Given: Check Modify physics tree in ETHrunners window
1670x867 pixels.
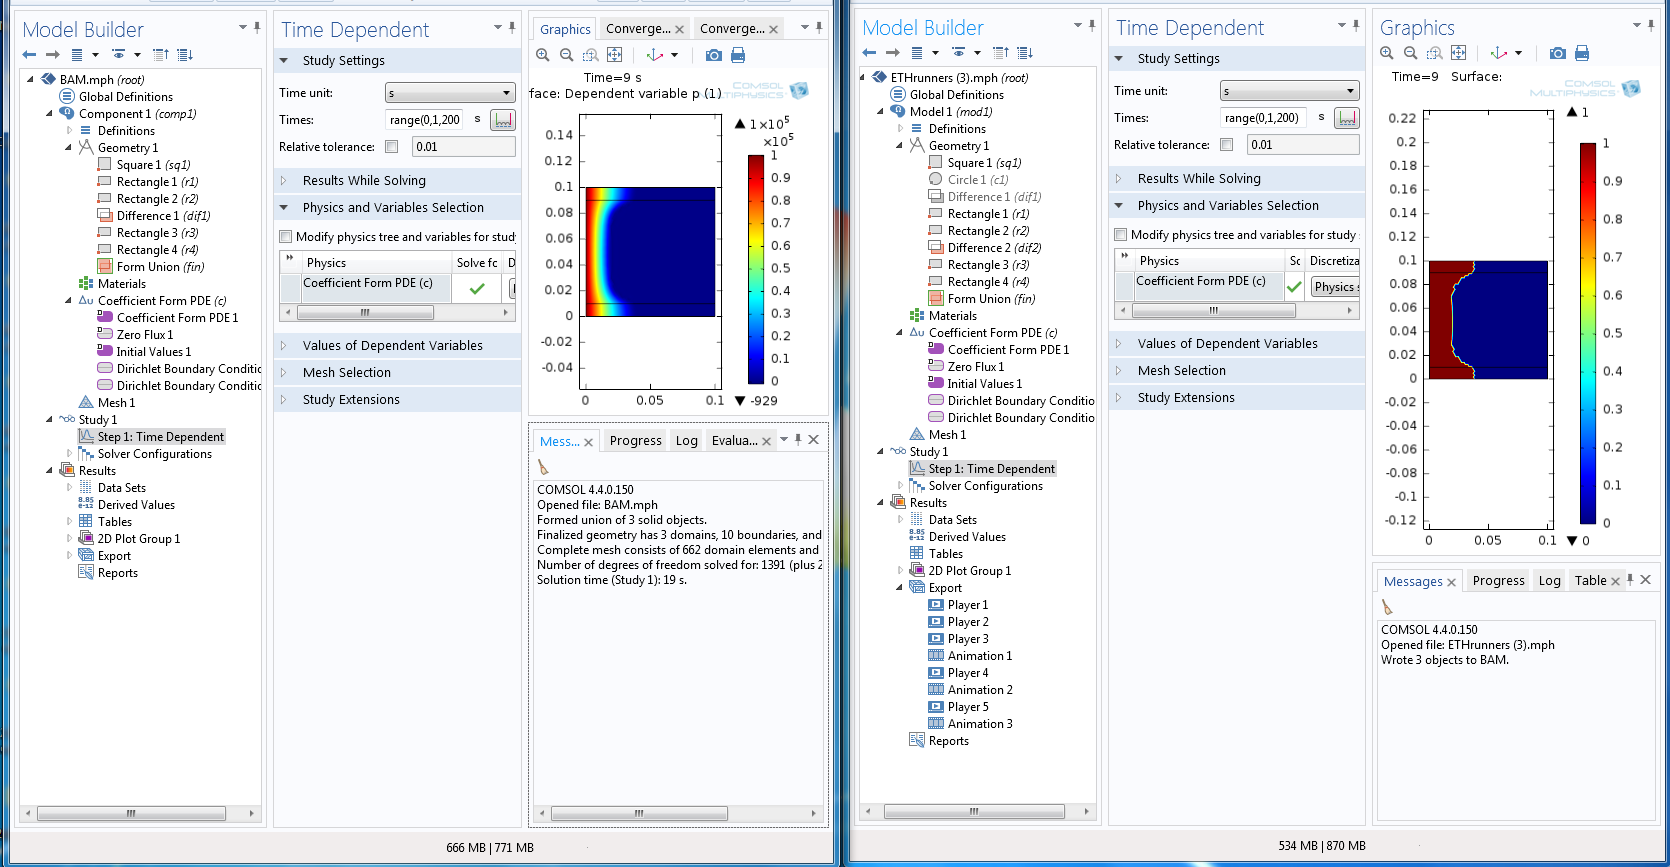Looking at the screenshot, I should point(1121,235).
